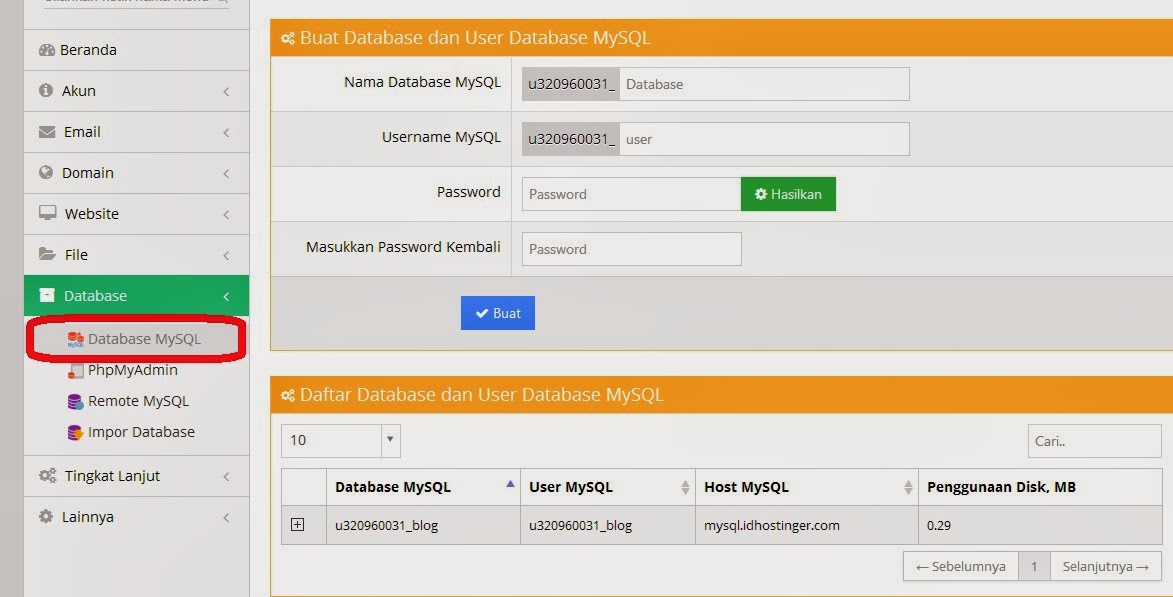The width and height of the screenshot is (1173, 597).
Task: Click u320960031_blog in User MySQL column
Action: tap(580, 525)
